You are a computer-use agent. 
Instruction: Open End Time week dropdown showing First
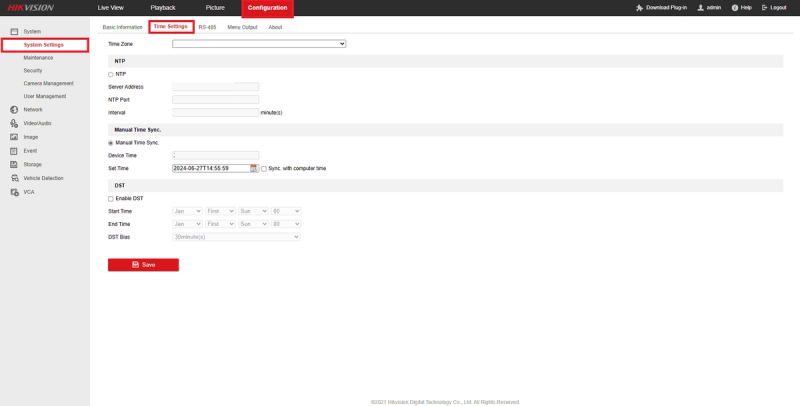(x=220, y=224)
